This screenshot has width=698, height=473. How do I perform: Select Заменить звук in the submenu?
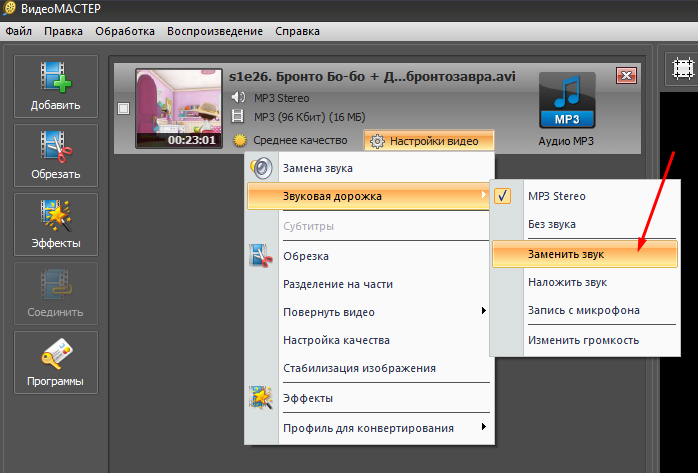(x=585, y=254)
